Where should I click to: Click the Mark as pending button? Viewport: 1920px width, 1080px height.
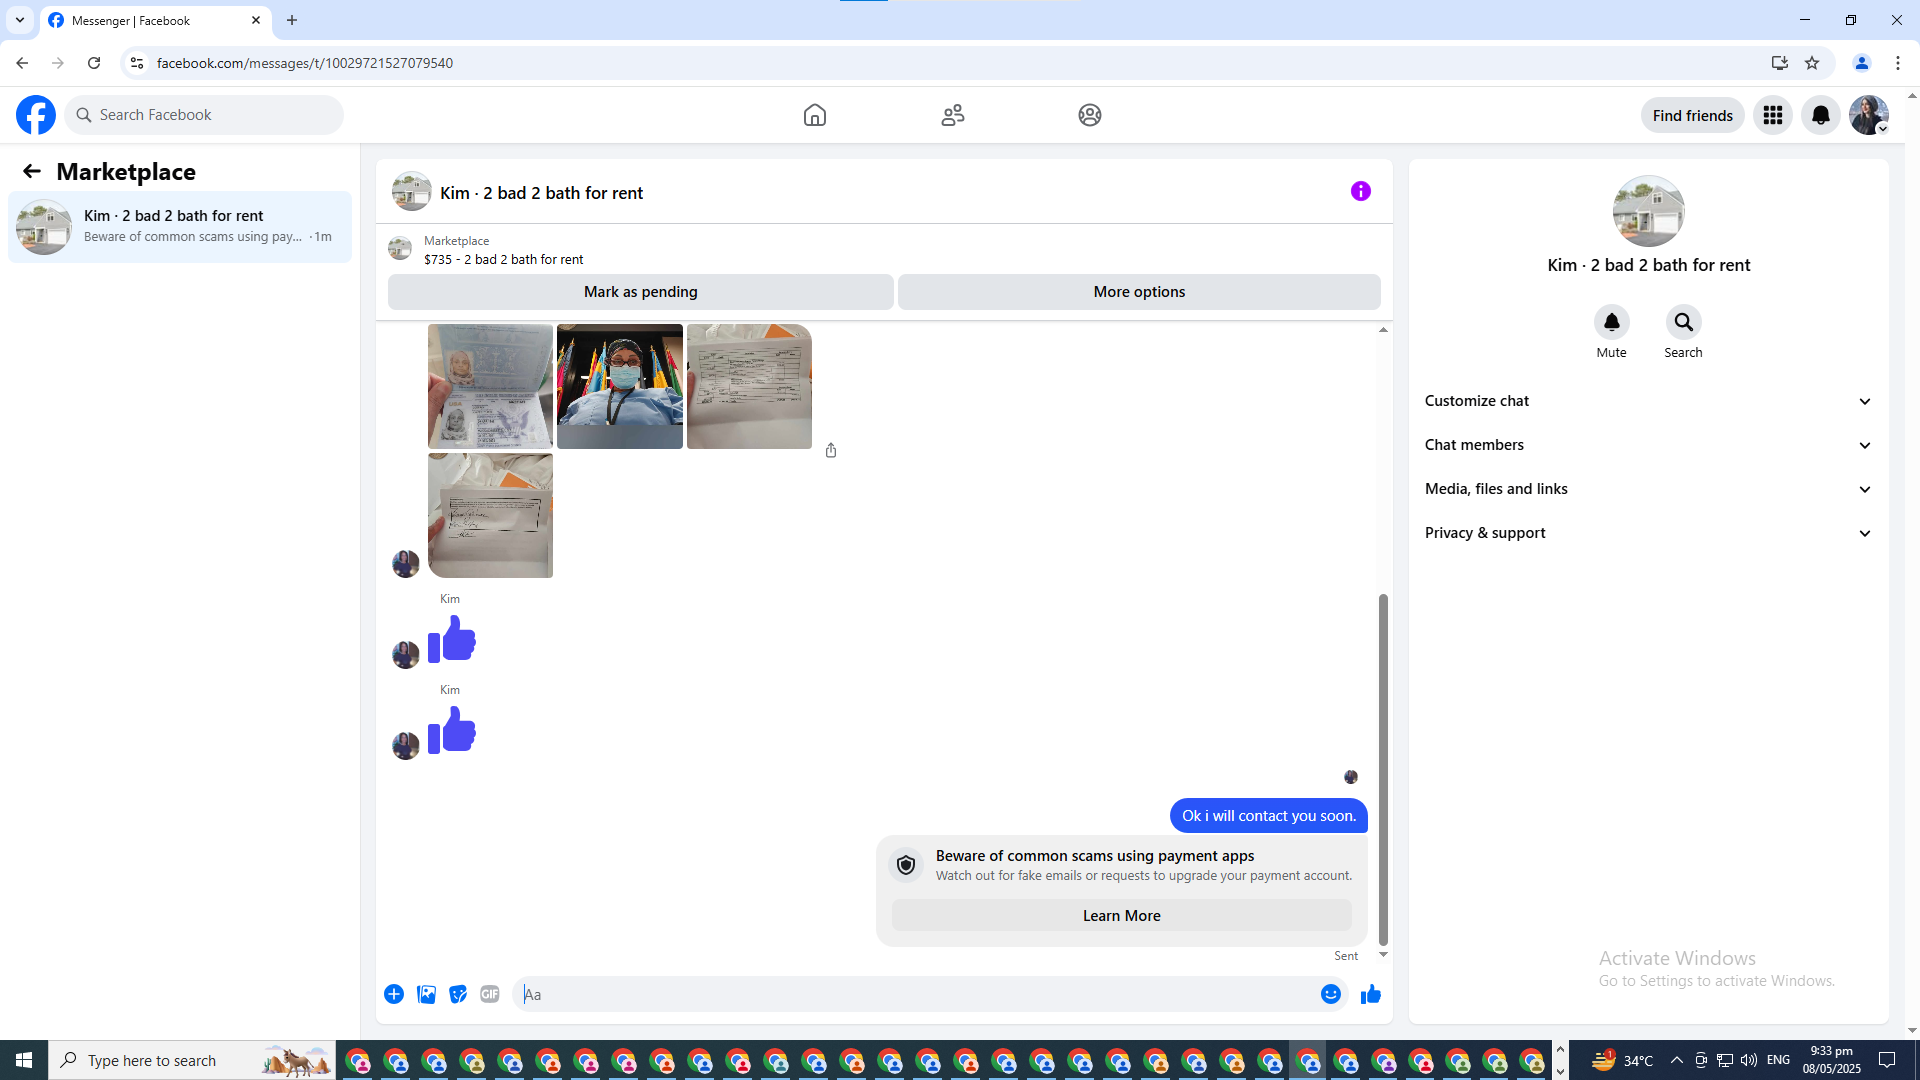pos(640,292)
